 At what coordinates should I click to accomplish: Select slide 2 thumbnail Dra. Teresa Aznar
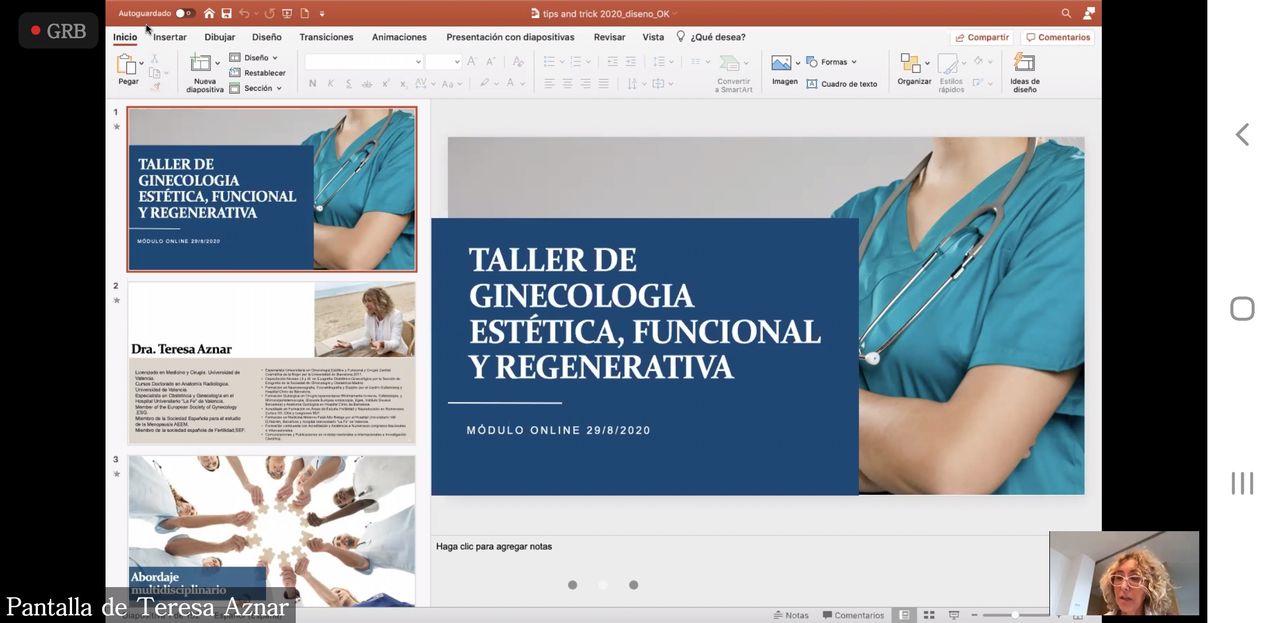pos(272,363)
